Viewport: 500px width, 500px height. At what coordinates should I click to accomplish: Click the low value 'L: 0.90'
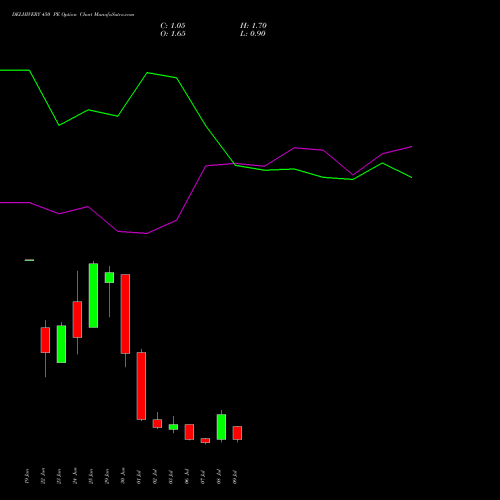tap(253, 34)
